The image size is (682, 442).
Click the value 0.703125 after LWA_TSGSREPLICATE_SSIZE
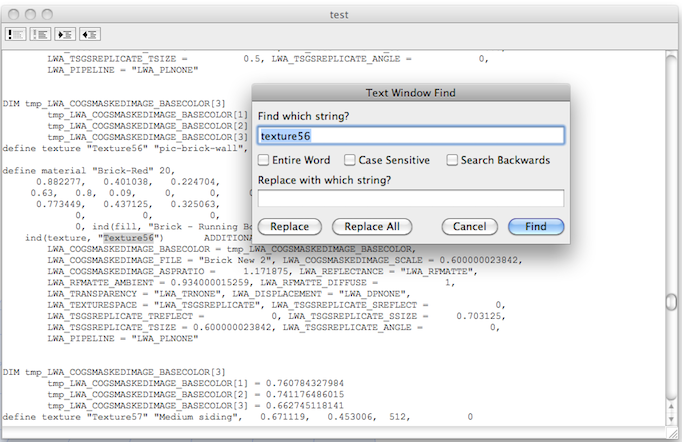pyautogui.click(x=478, y=316)
